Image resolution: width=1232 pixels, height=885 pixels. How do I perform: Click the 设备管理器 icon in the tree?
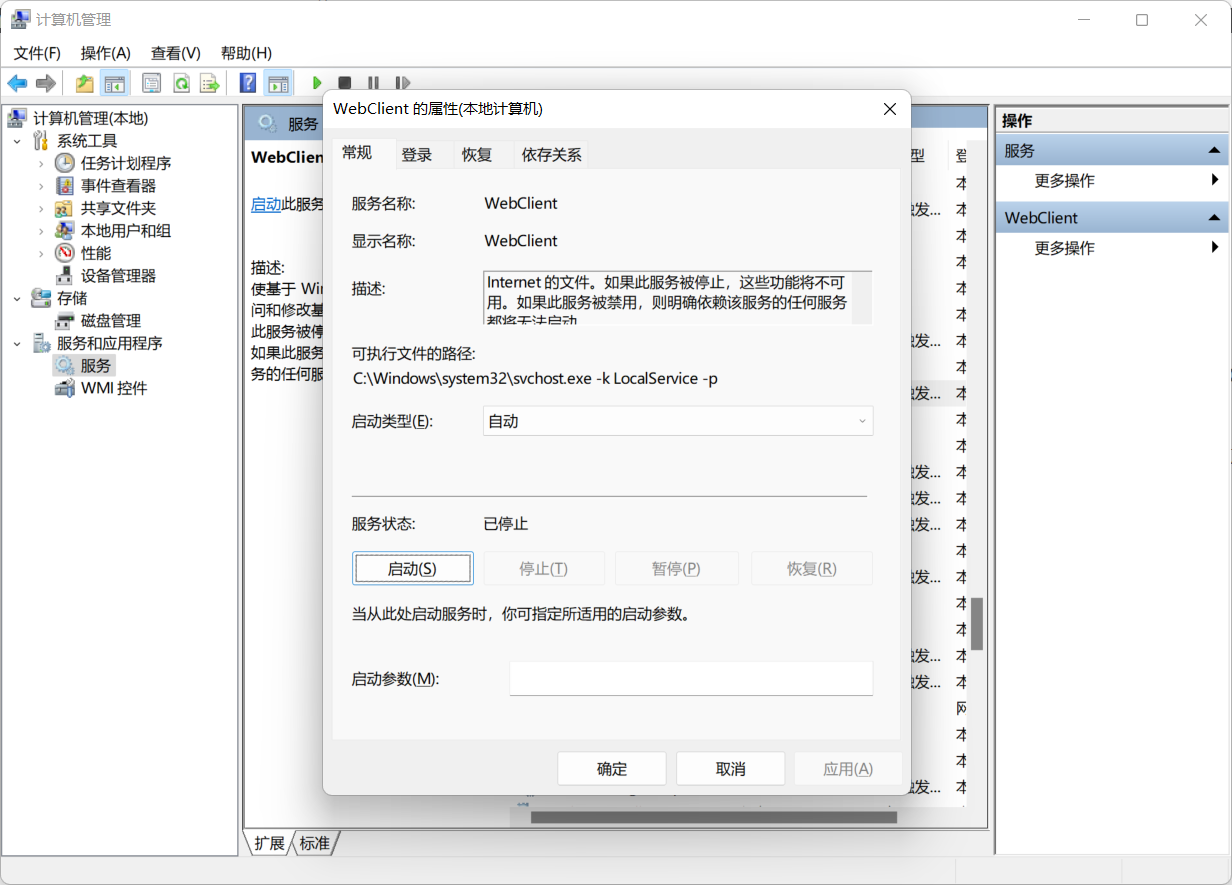(x=64, y=276)
